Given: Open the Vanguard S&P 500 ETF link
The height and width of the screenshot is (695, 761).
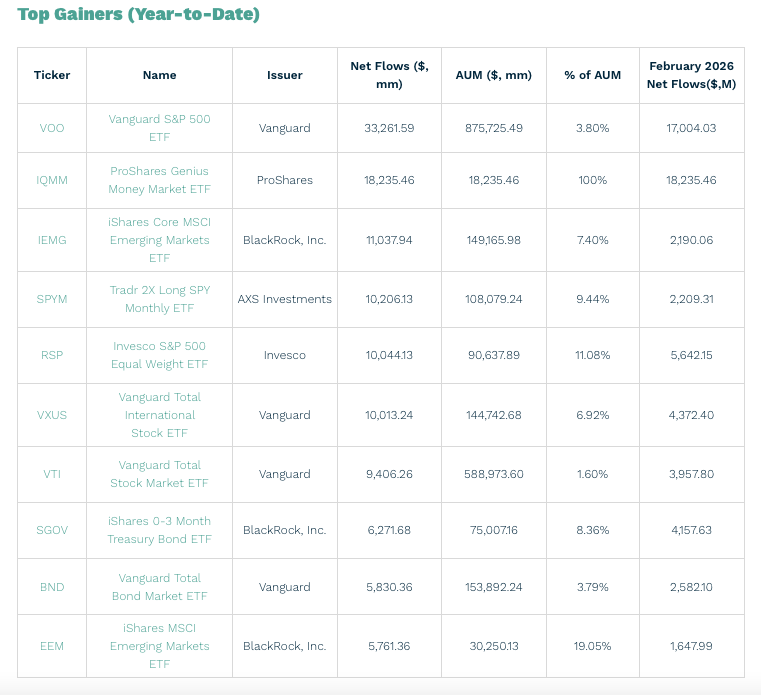Looking at the screenshot, I should pyautogui.click(x=159, y=128).
